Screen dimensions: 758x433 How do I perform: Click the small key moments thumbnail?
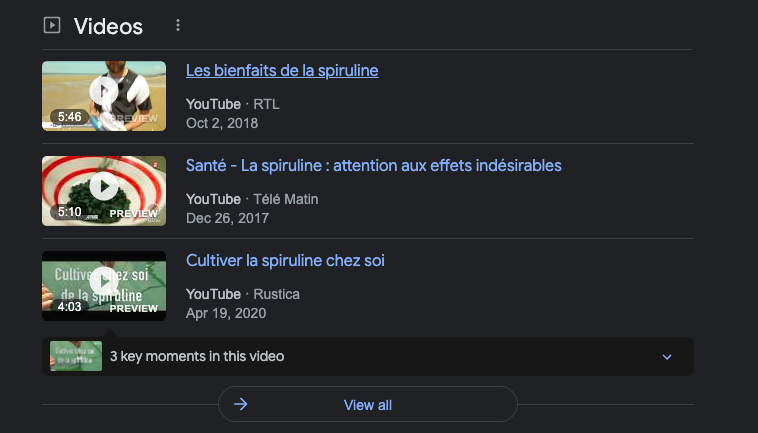[76, 356]
